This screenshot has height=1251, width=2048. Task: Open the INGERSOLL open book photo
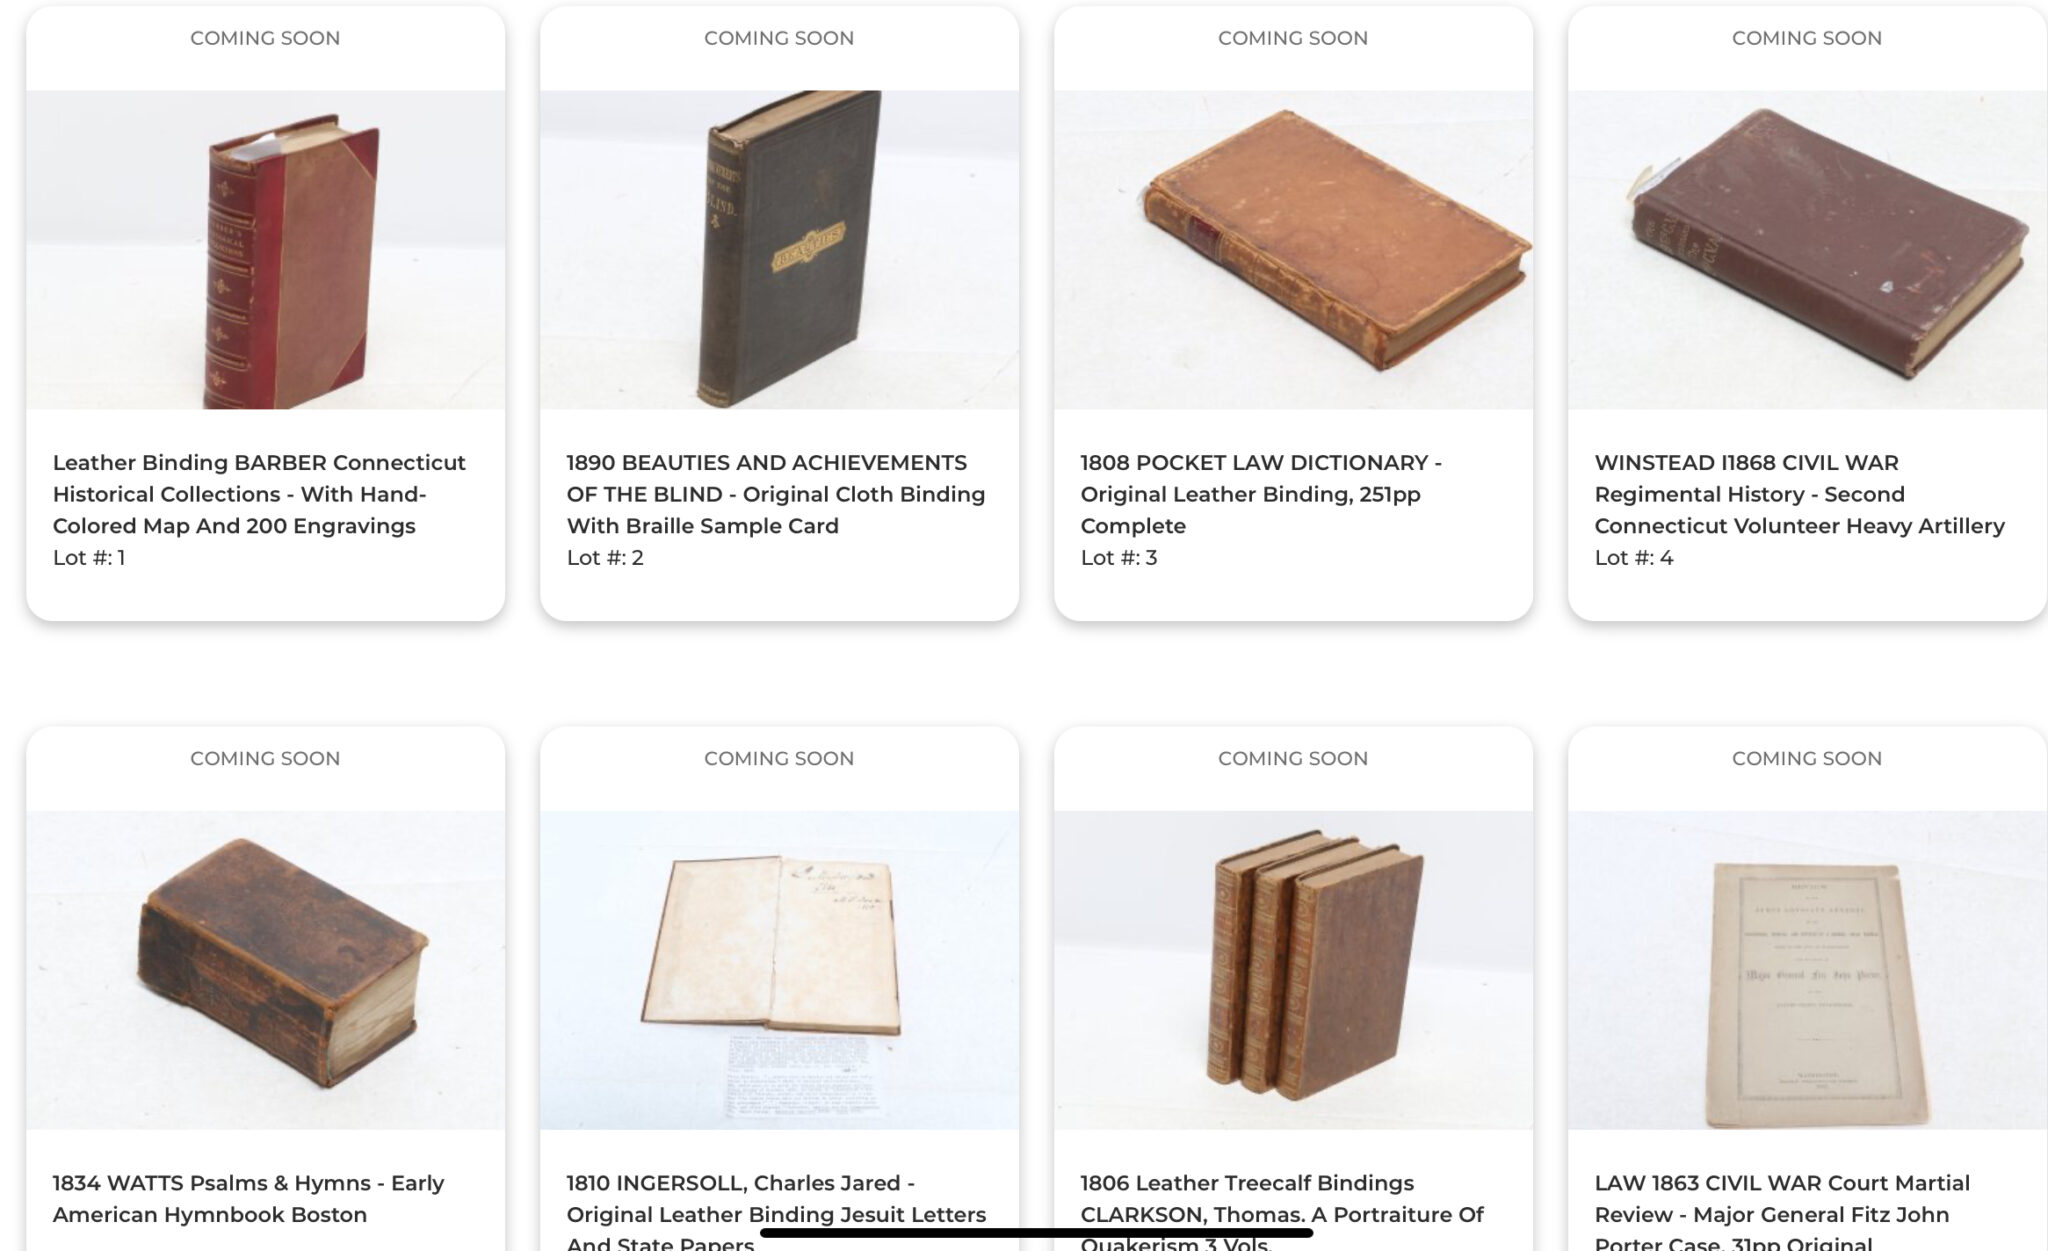[779, 970]
